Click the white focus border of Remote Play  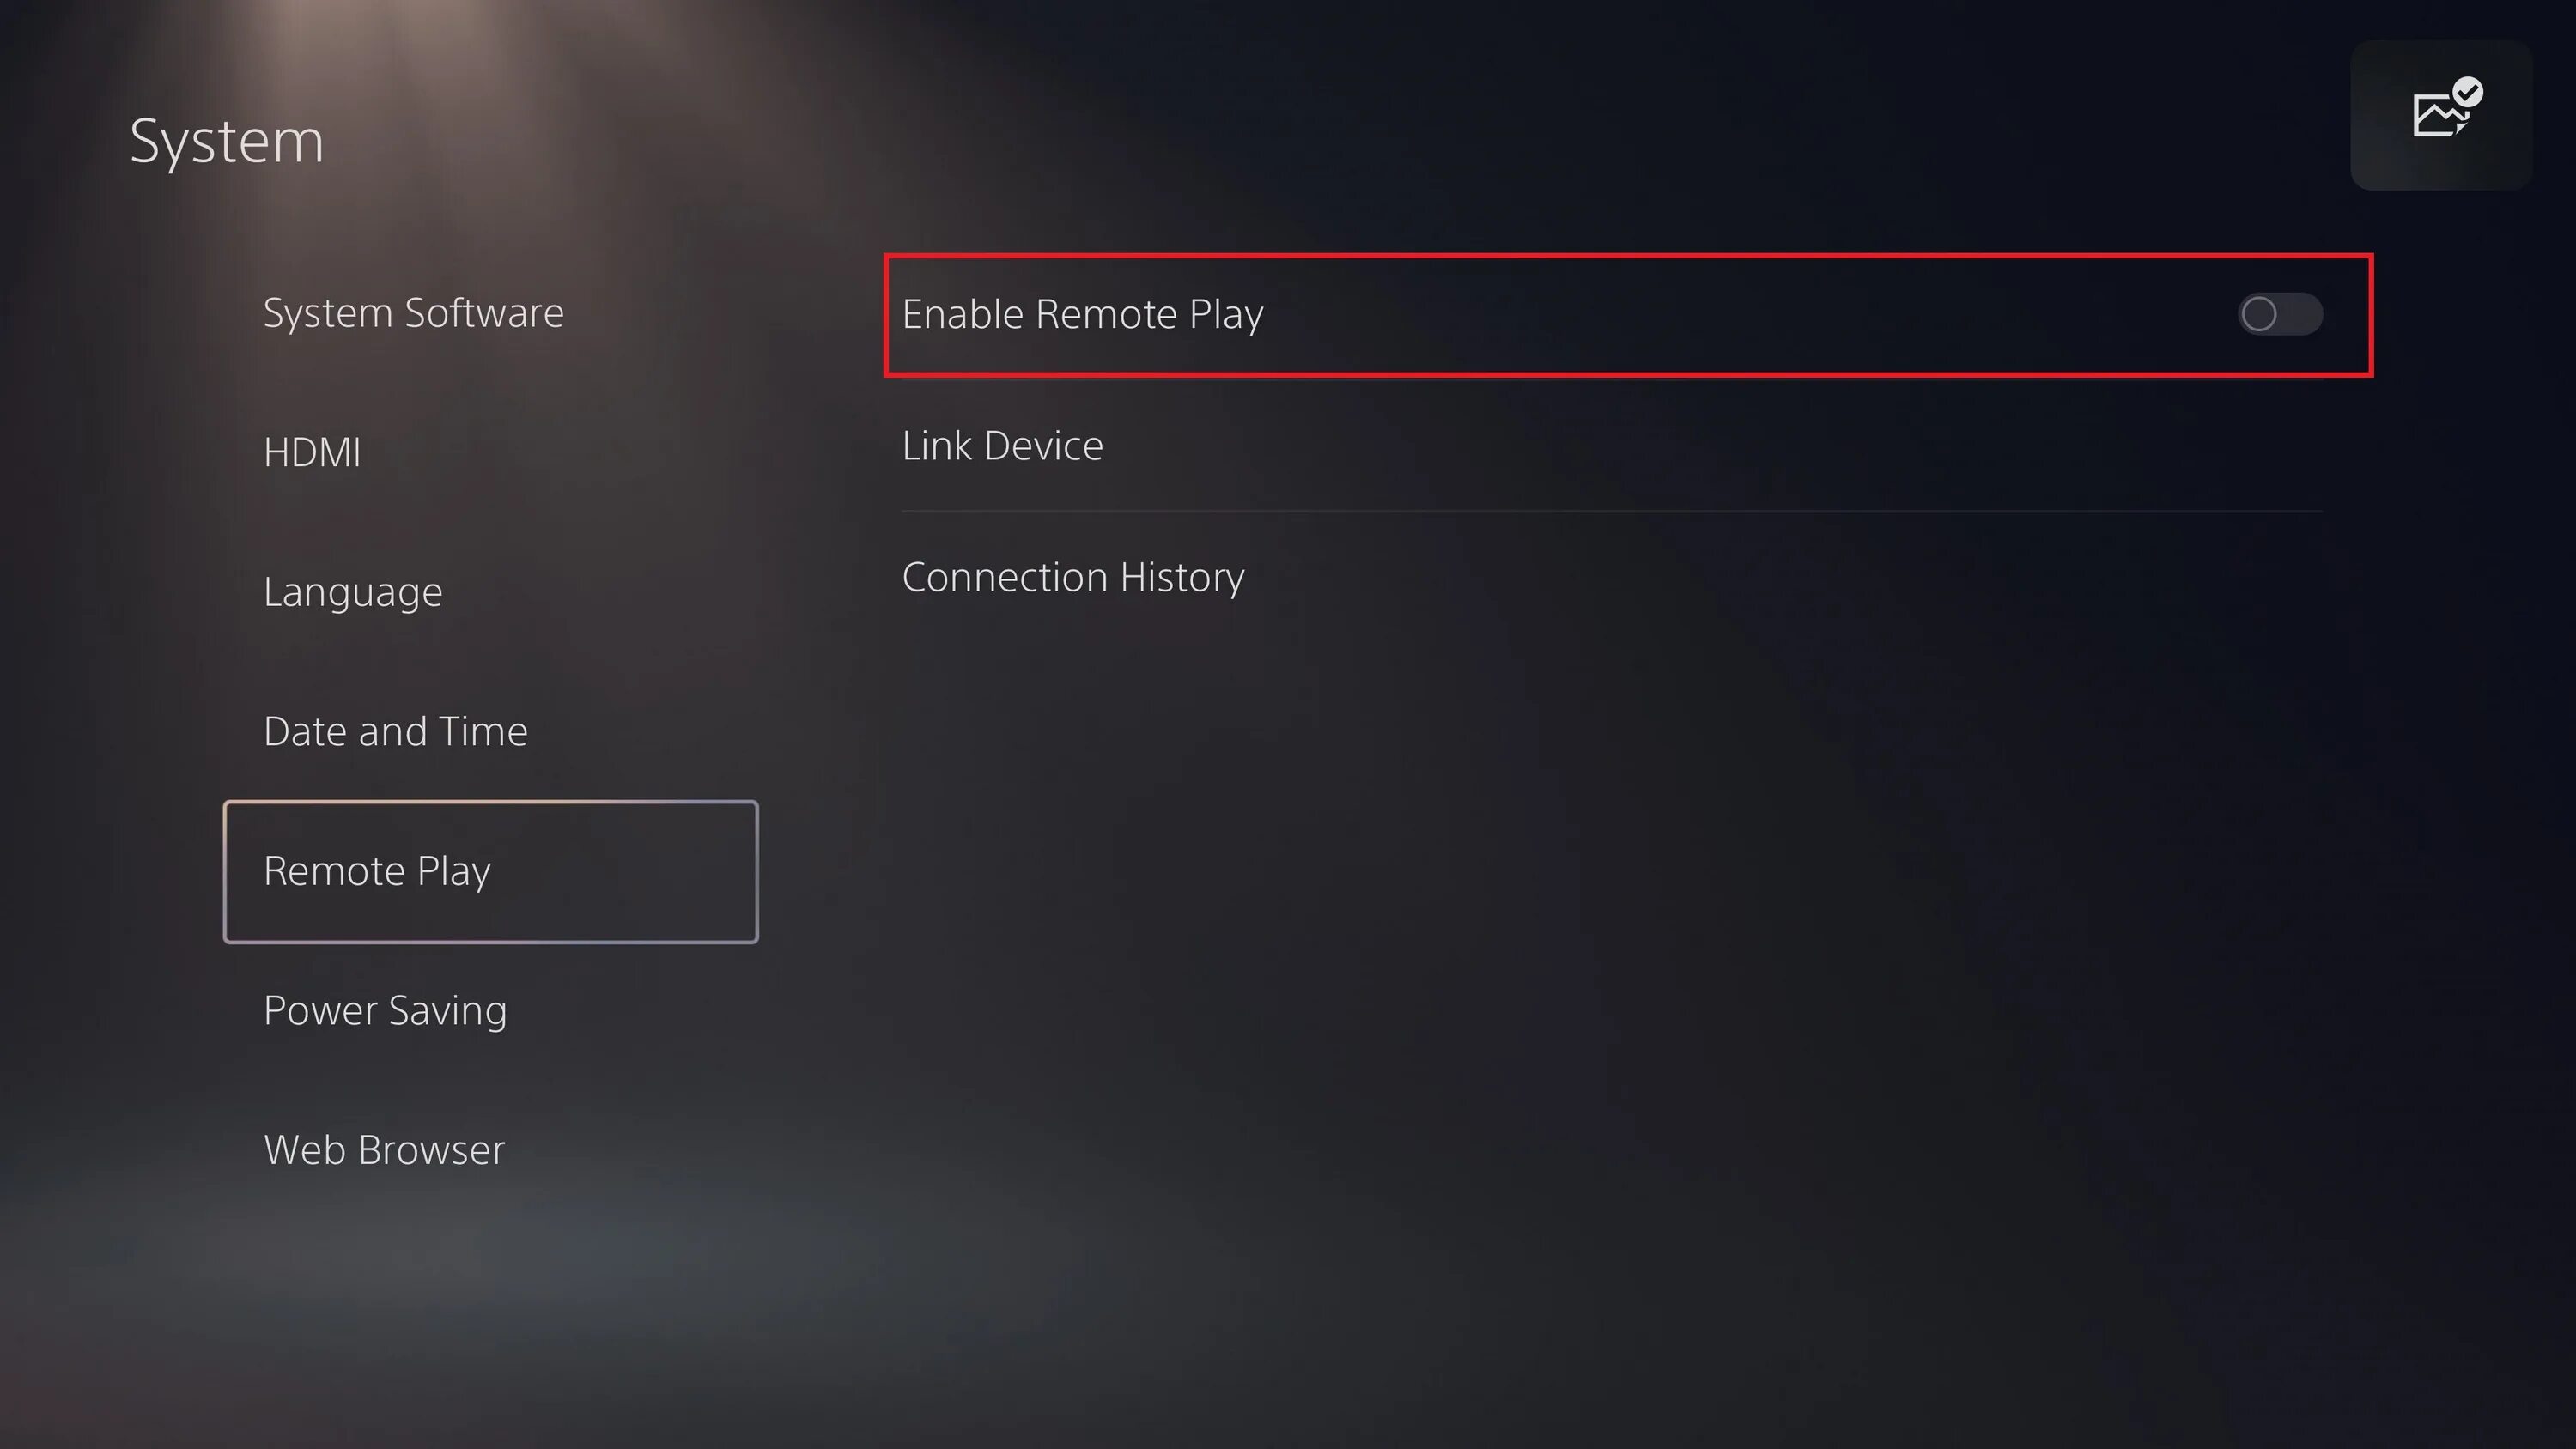click(x=491, y=802)
